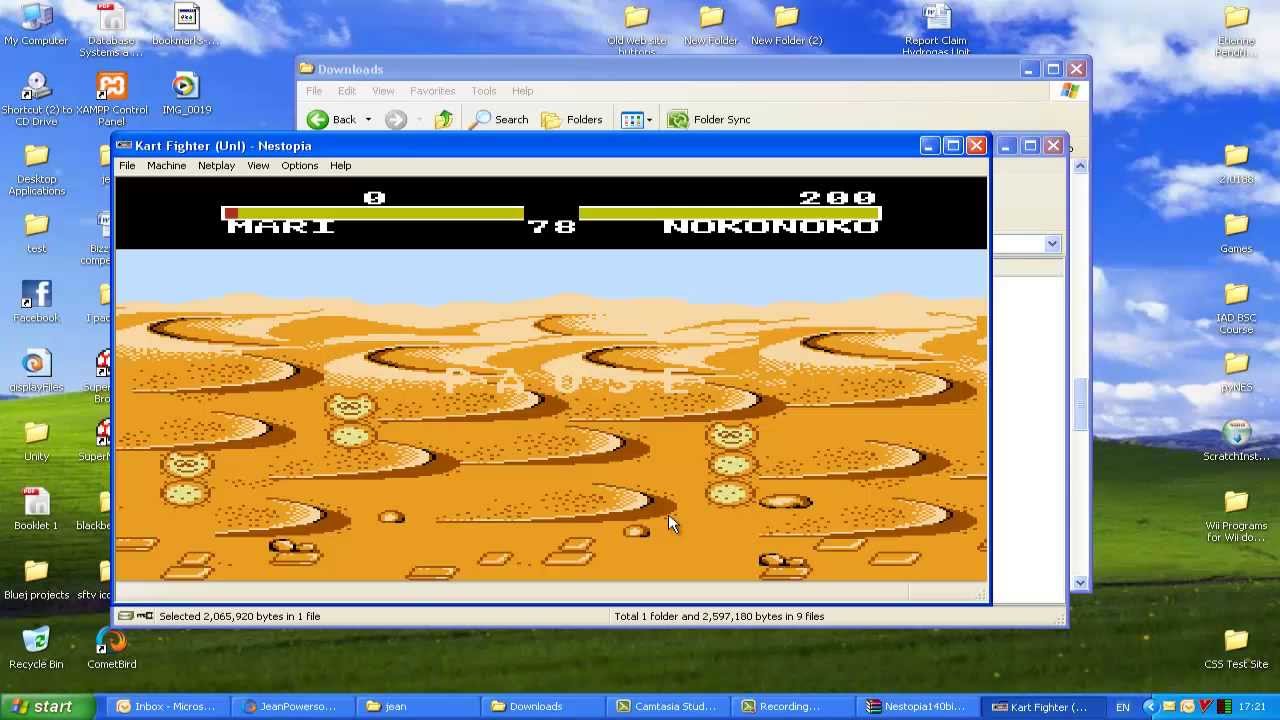Select the New Folder (2) desktop icon

click(x=786, y=27)
